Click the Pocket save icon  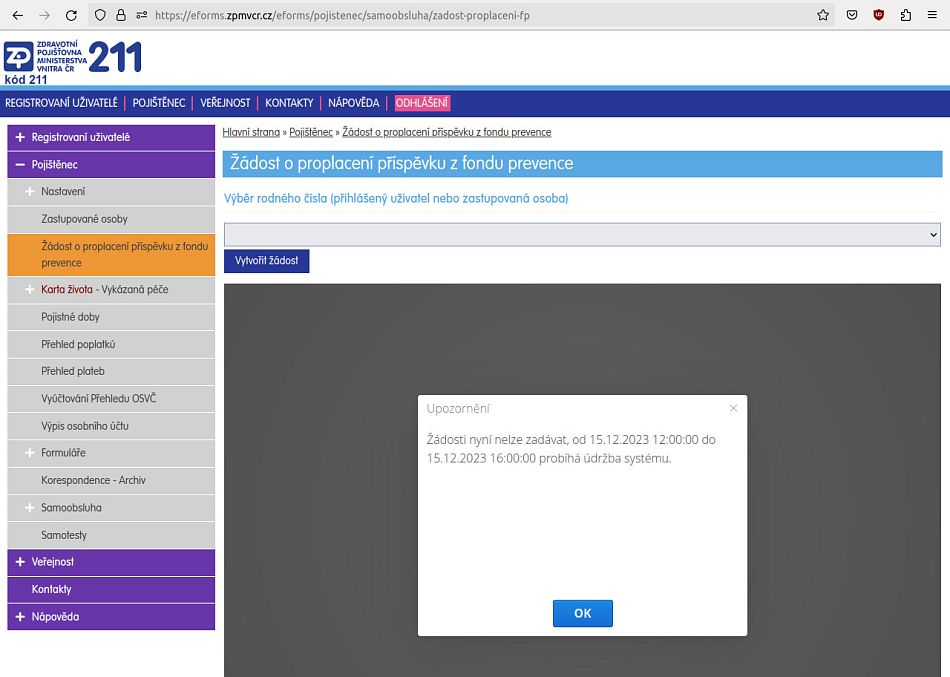[x=852, y=15]
